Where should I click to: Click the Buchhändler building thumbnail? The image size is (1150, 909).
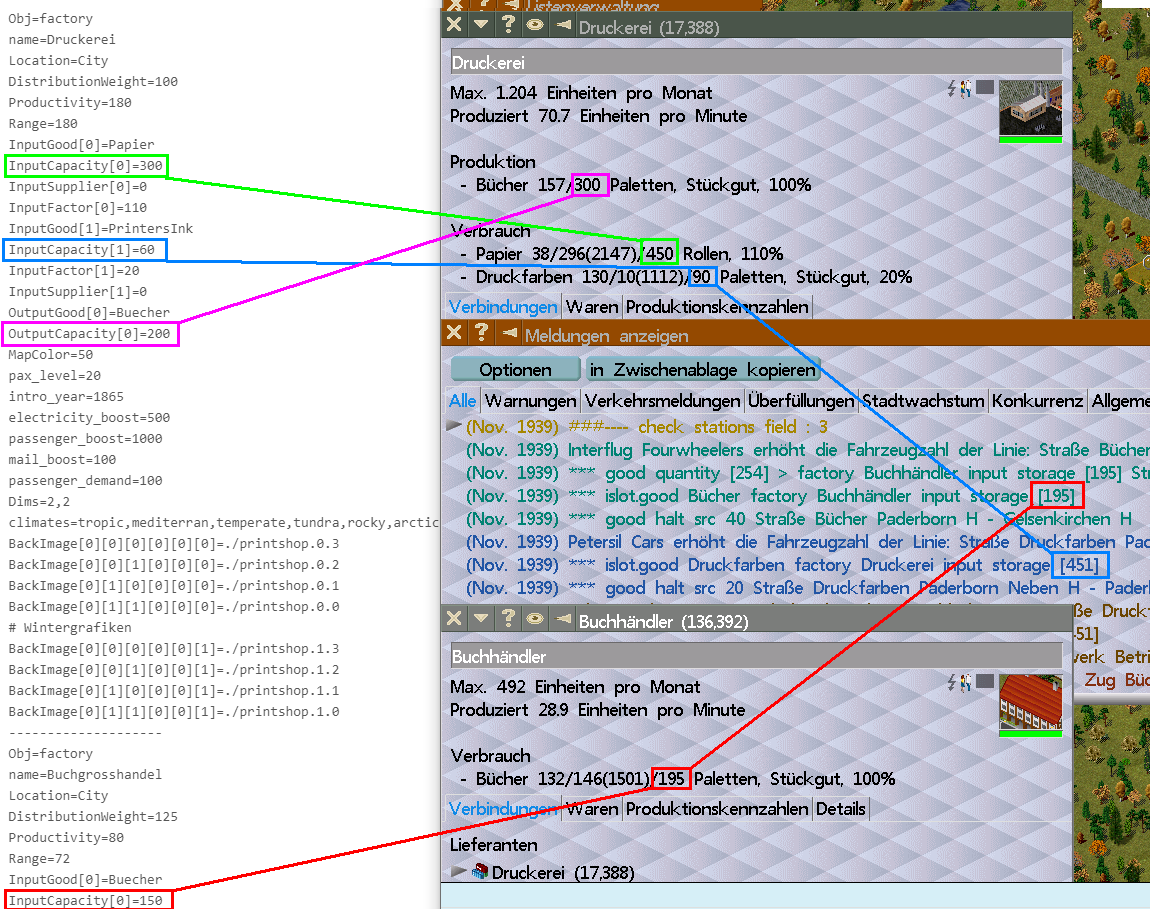click(1030, 700)
